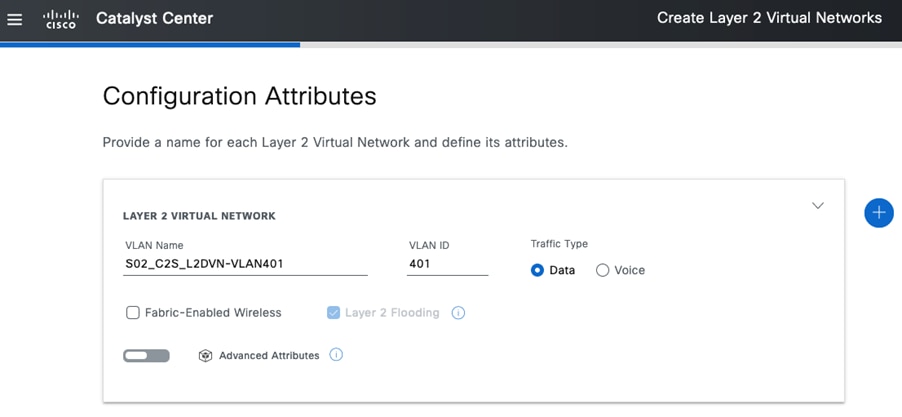Click the Layer 2 Flooding checkbox
Viewport: 902px width, 417px height.
[333, 313]
